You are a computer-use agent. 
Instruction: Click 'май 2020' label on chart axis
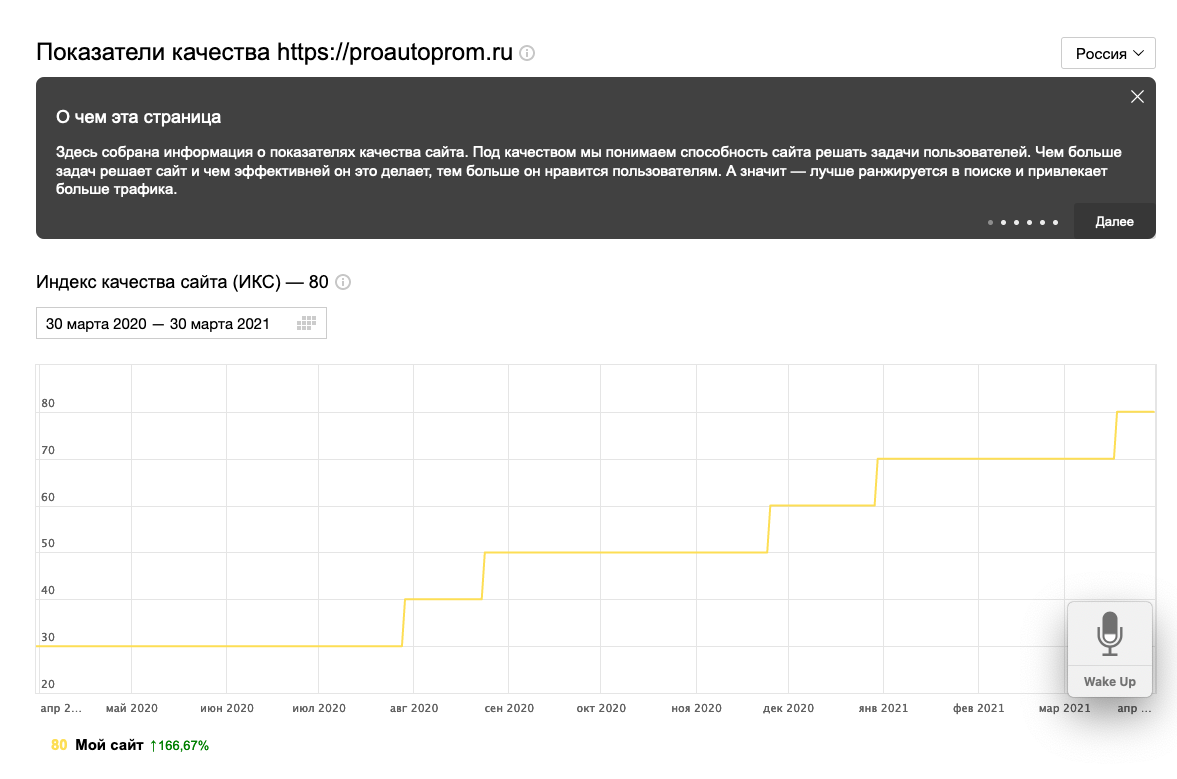tap(131, 708)
